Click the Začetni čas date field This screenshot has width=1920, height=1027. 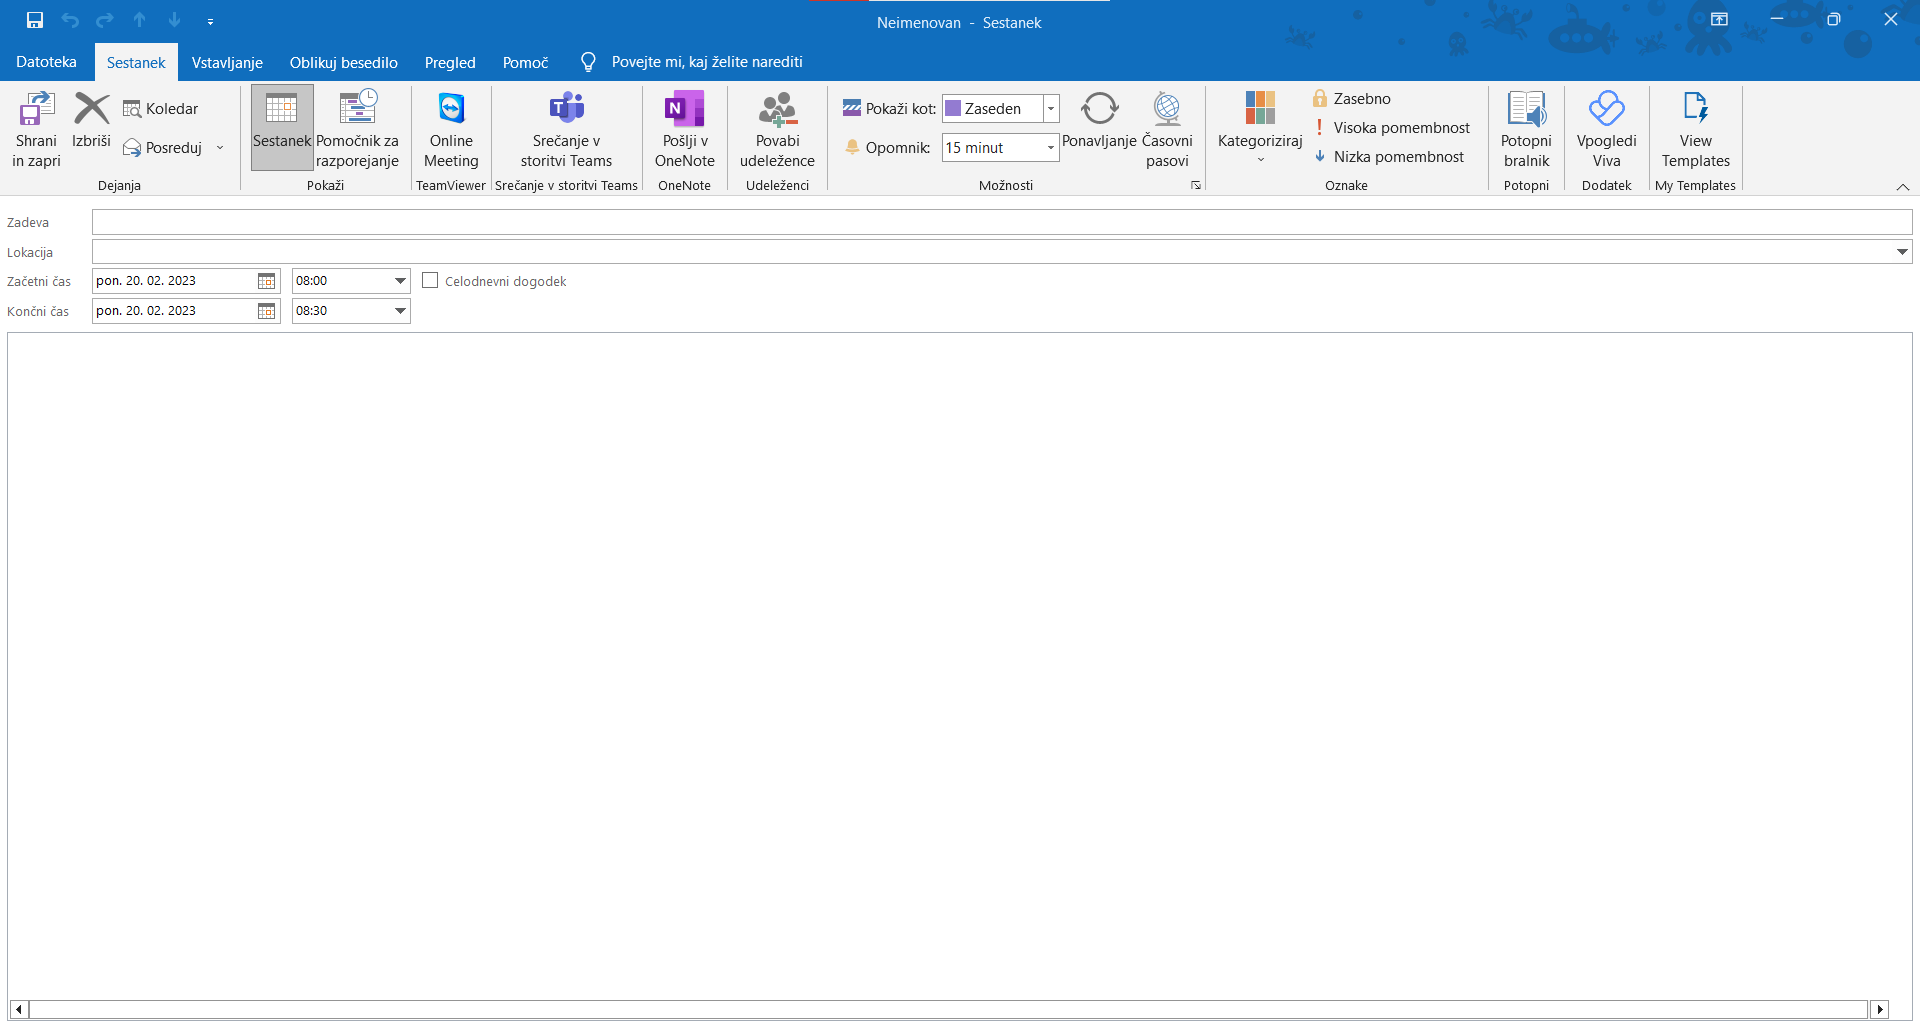point(174,281)
